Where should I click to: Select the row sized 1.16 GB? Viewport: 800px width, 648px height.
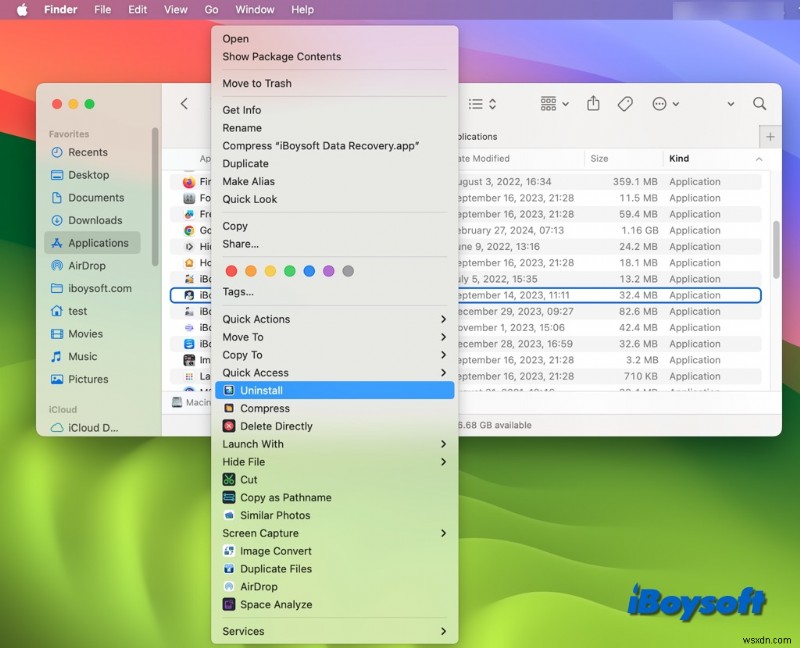coord(465,230)
